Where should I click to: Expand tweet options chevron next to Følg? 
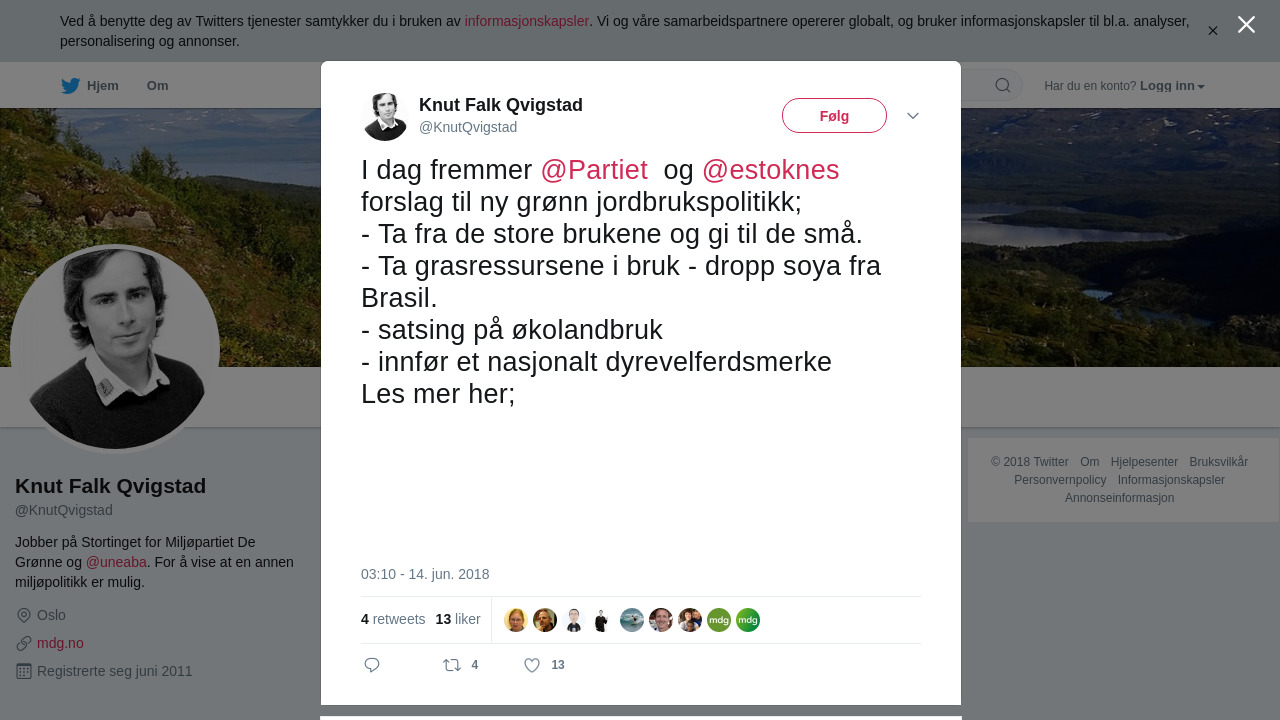tap(913, 116)
